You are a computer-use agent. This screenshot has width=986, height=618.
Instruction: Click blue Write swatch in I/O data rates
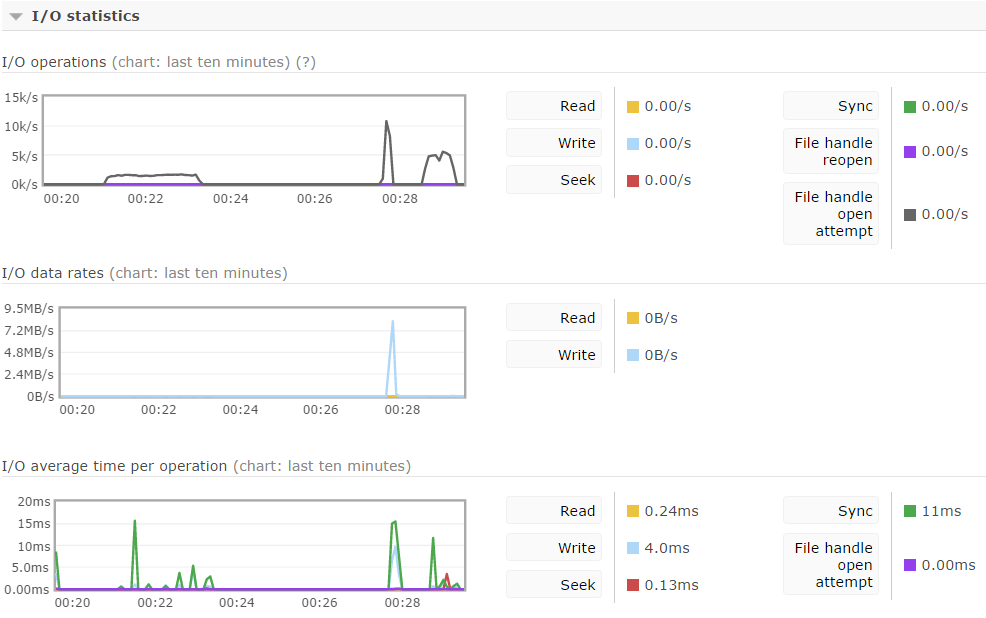[x=633, y=355]
